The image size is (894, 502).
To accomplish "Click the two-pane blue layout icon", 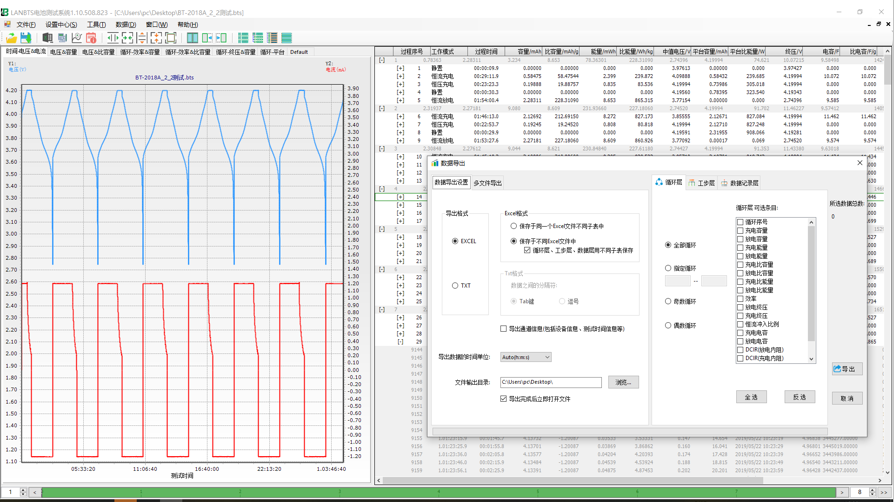I will (192, 38).
